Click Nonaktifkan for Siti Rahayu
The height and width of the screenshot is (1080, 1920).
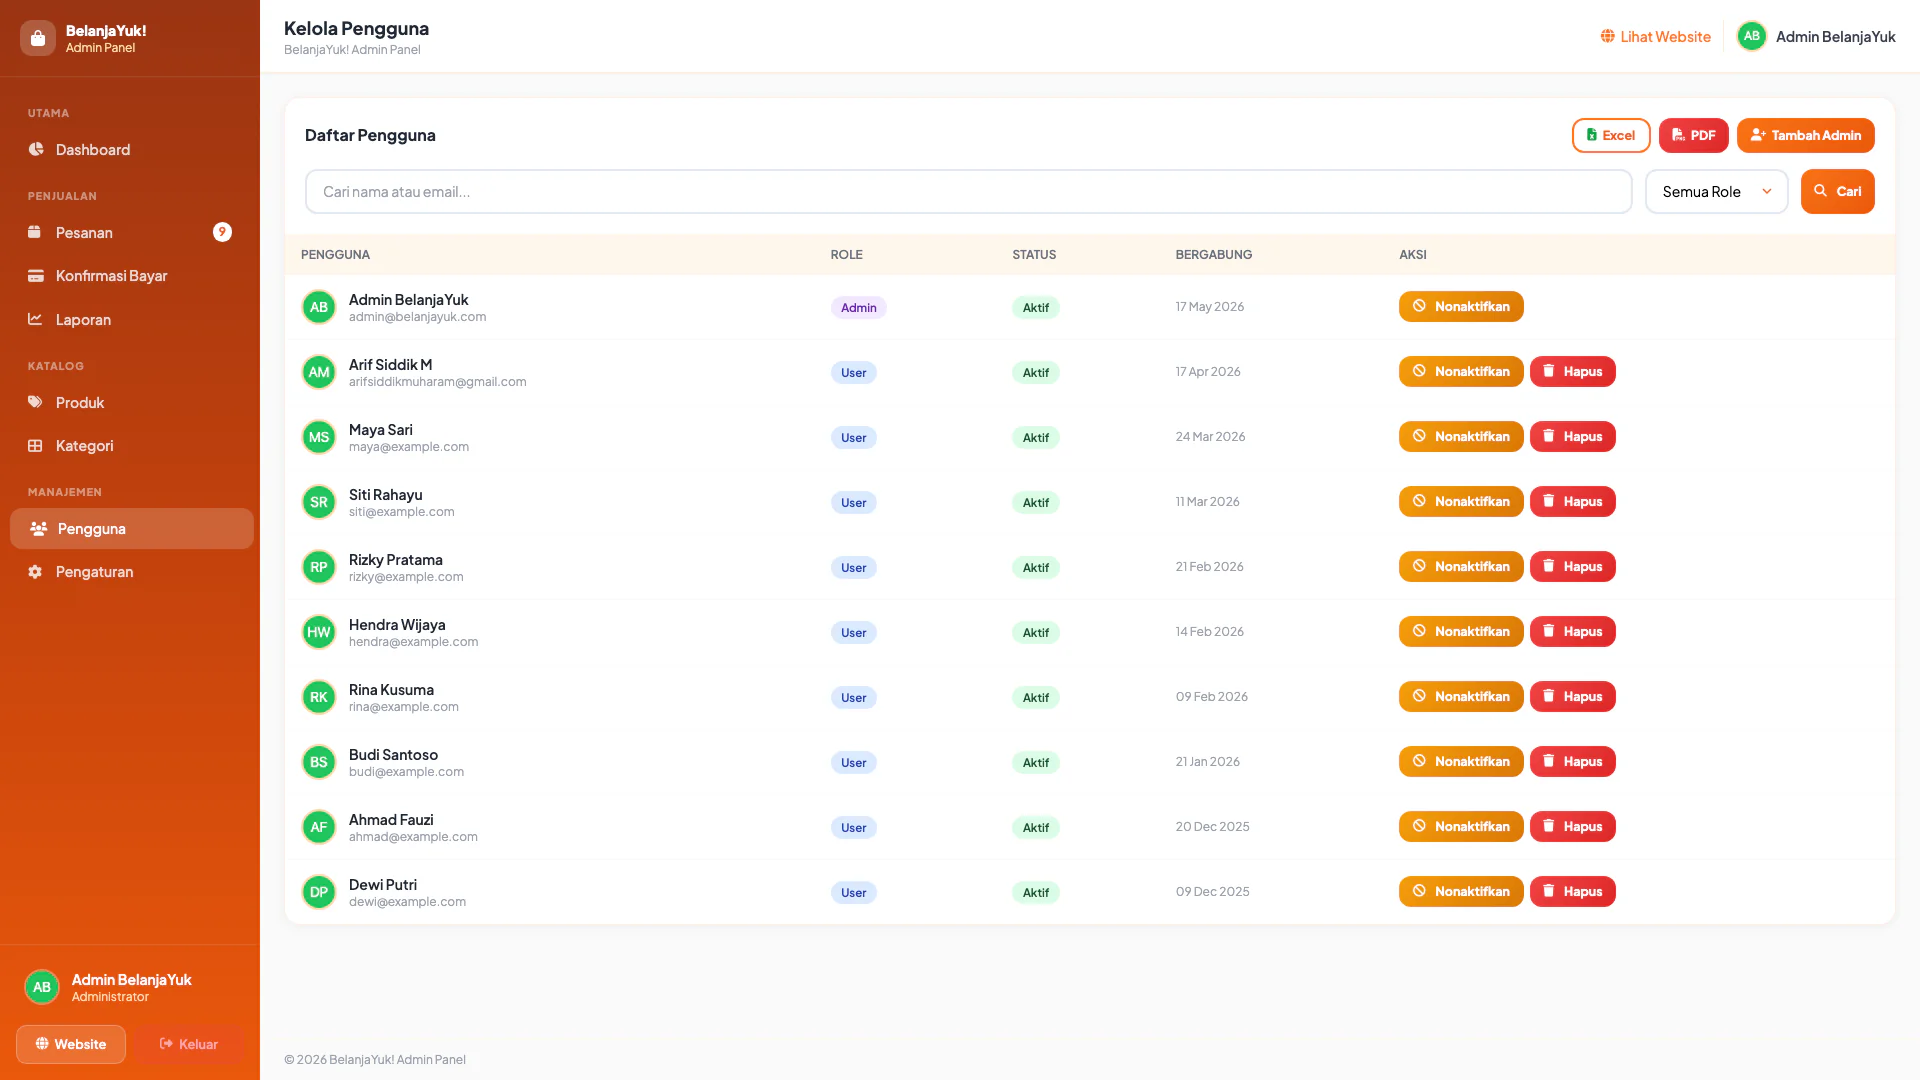tap(1460, 502)
